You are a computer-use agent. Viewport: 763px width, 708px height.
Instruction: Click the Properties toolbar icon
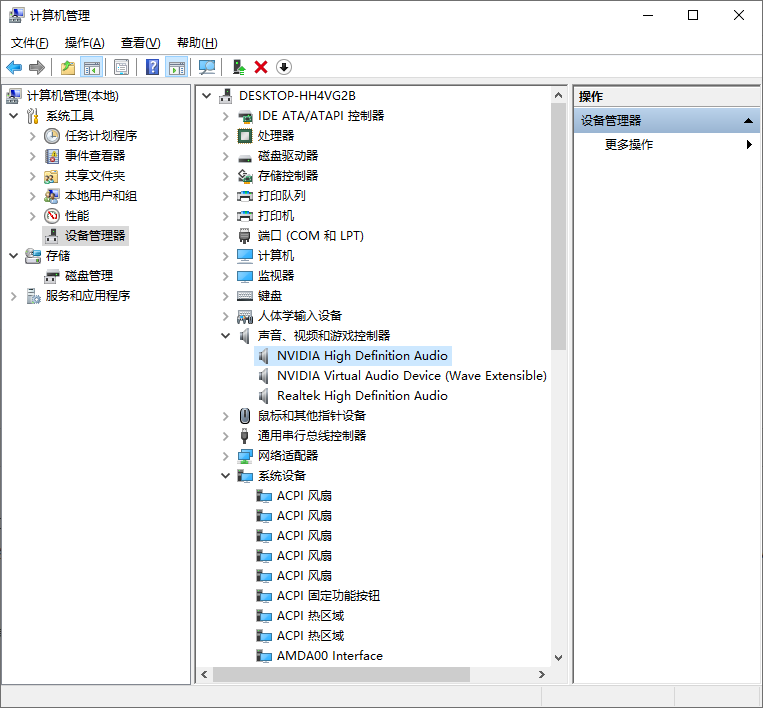click(x=121, y=67)
